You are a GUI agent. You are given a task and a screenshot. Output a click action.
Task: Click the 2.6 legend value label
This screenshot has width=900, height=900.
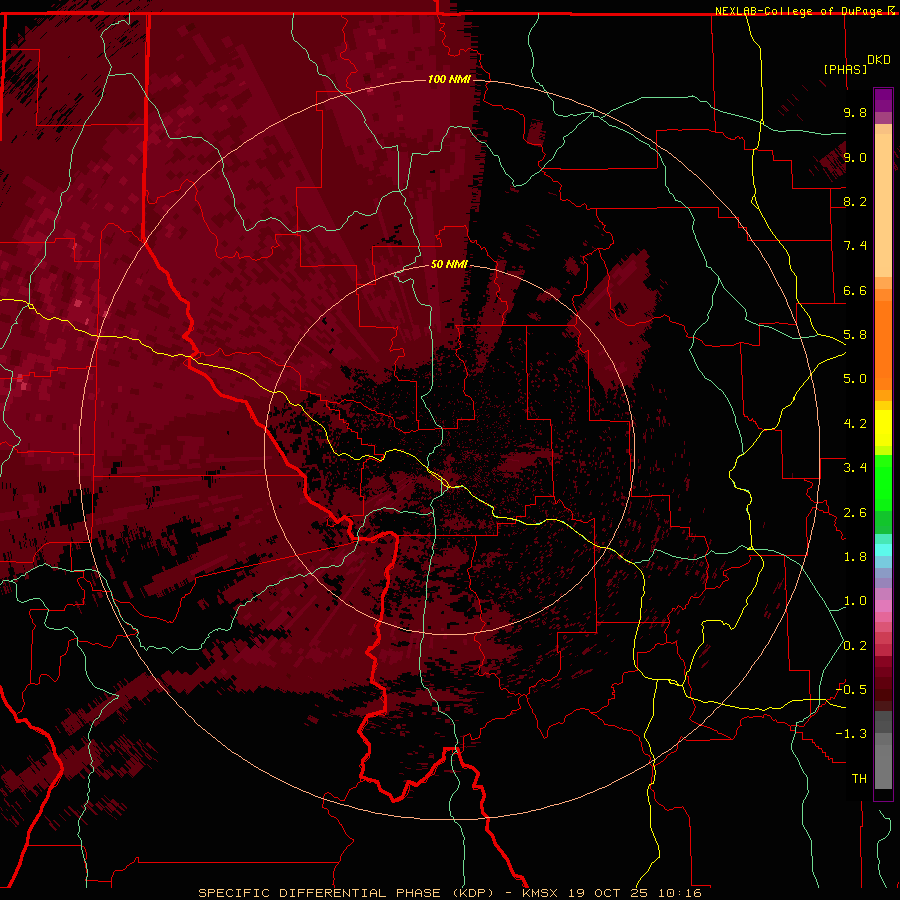click(855, 513)
